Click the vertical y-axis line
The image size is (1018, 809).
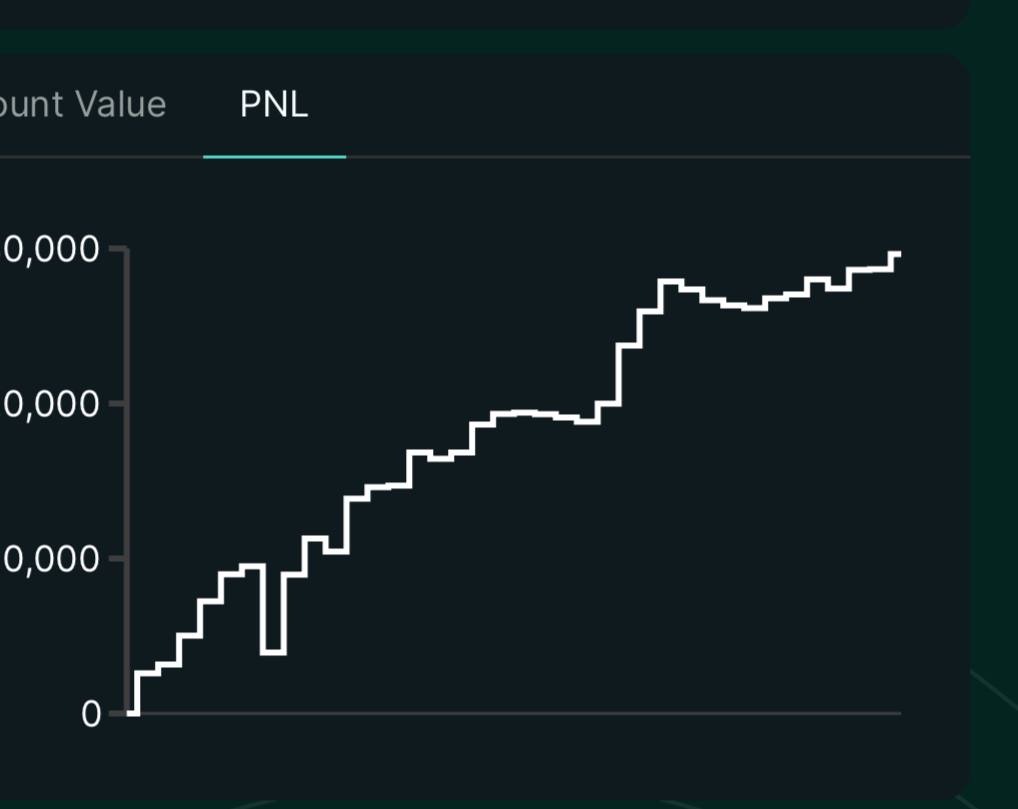point(127,480)
